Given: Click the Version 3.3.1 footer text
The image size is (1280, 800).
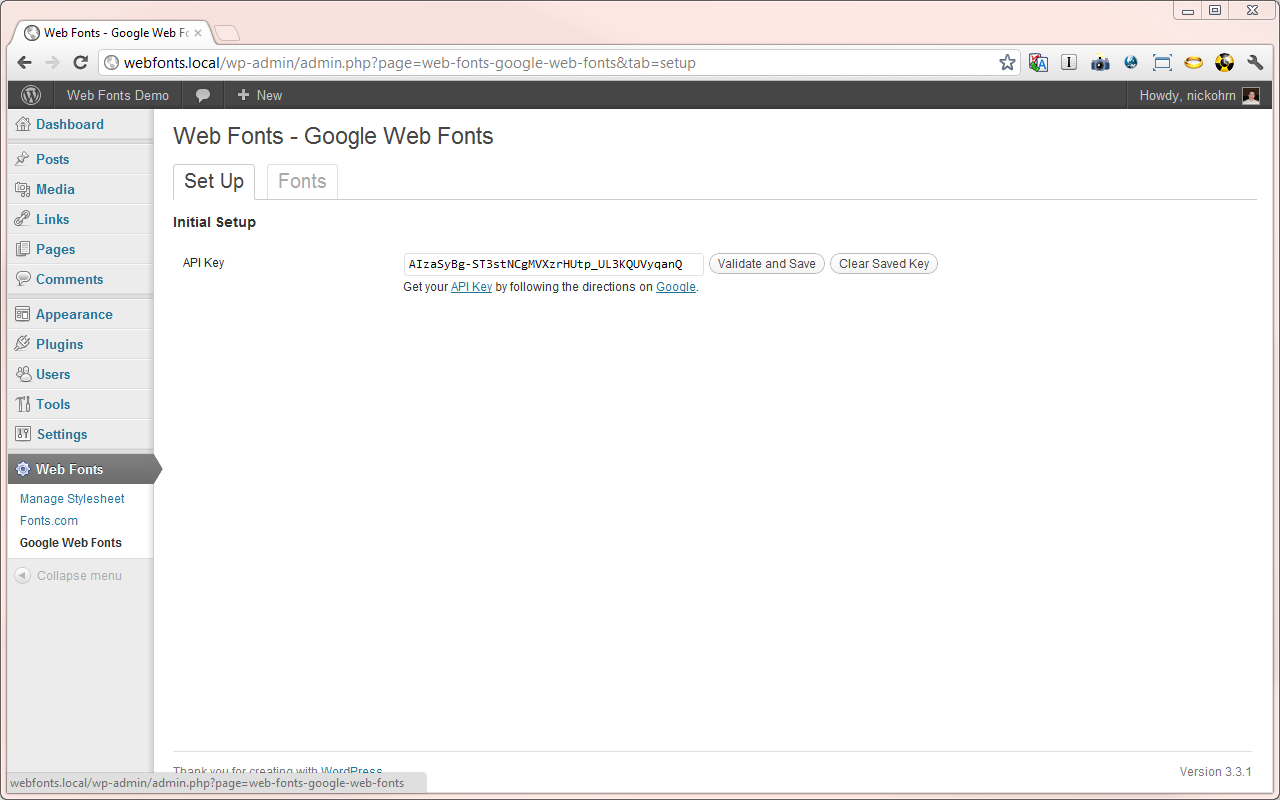Looking at the screenshot, I should [x=1215, y=772].
